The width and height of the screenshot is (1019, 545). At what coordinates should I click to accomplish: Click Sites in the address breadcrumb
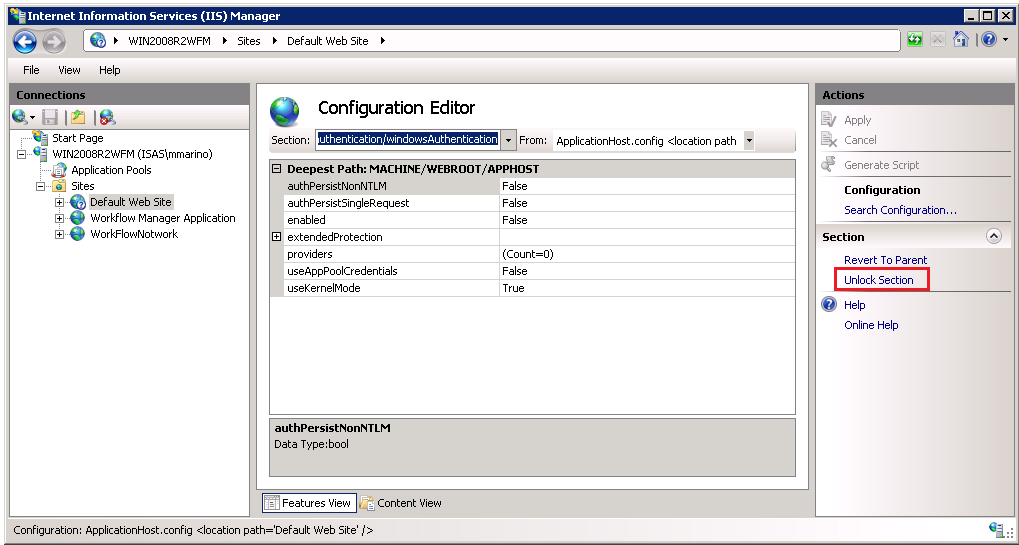click(x=248, y=41)
